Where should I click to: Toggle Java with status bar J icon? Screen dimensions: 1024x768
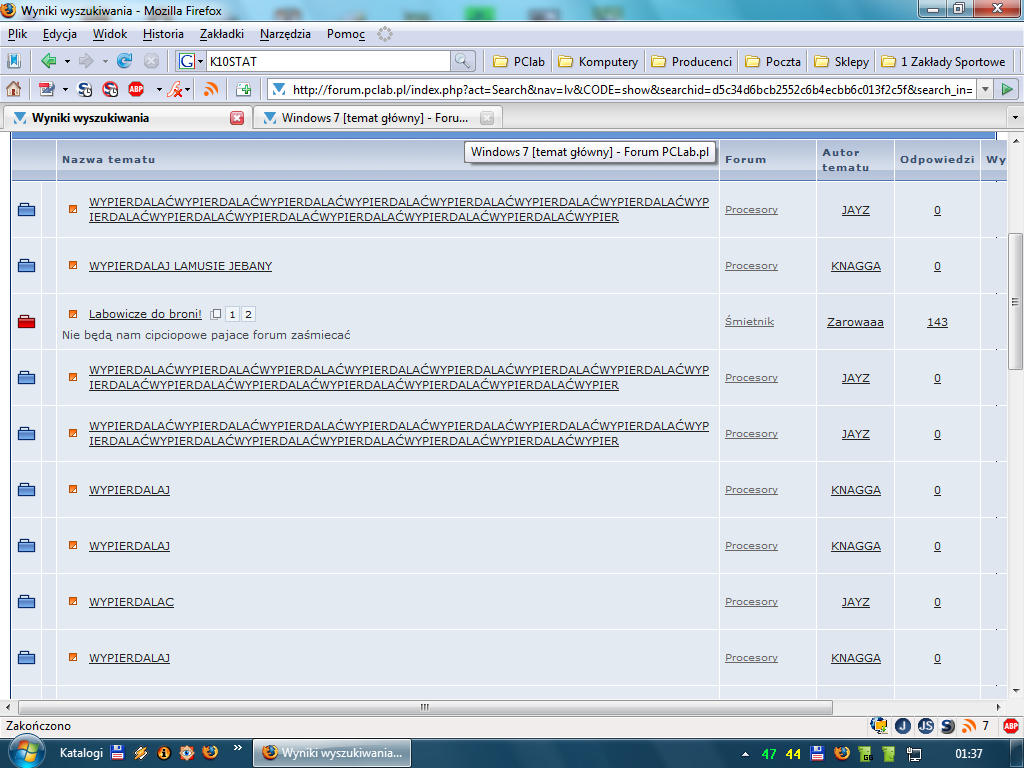902,726
